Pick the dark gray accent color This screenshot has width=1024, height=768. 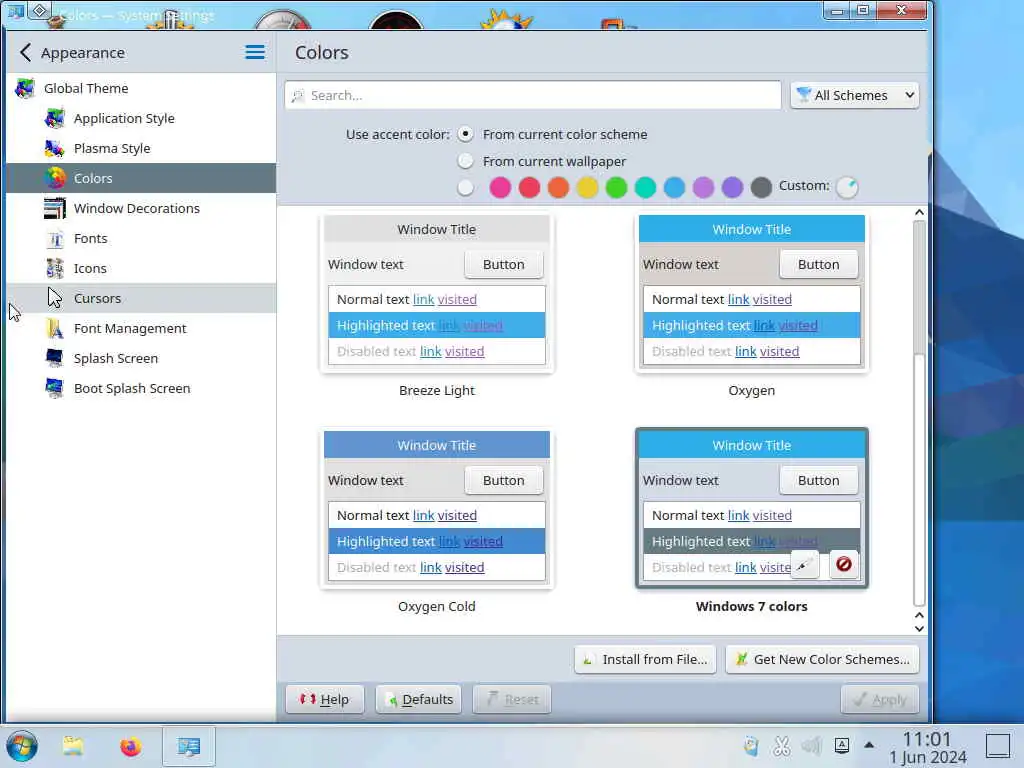tap(761, 187)
